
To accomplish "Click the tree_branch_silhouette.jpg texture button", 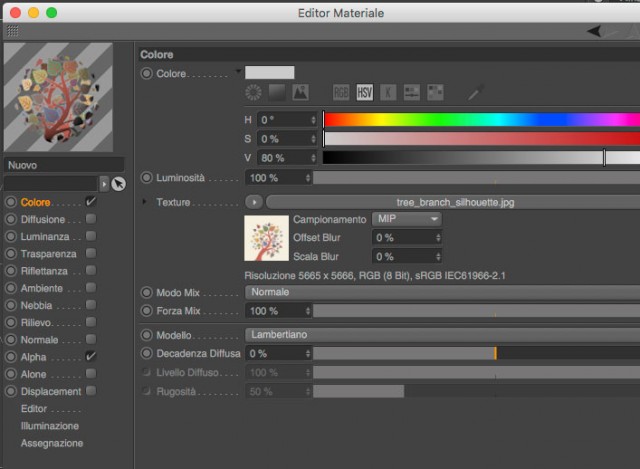I will 453,202.
